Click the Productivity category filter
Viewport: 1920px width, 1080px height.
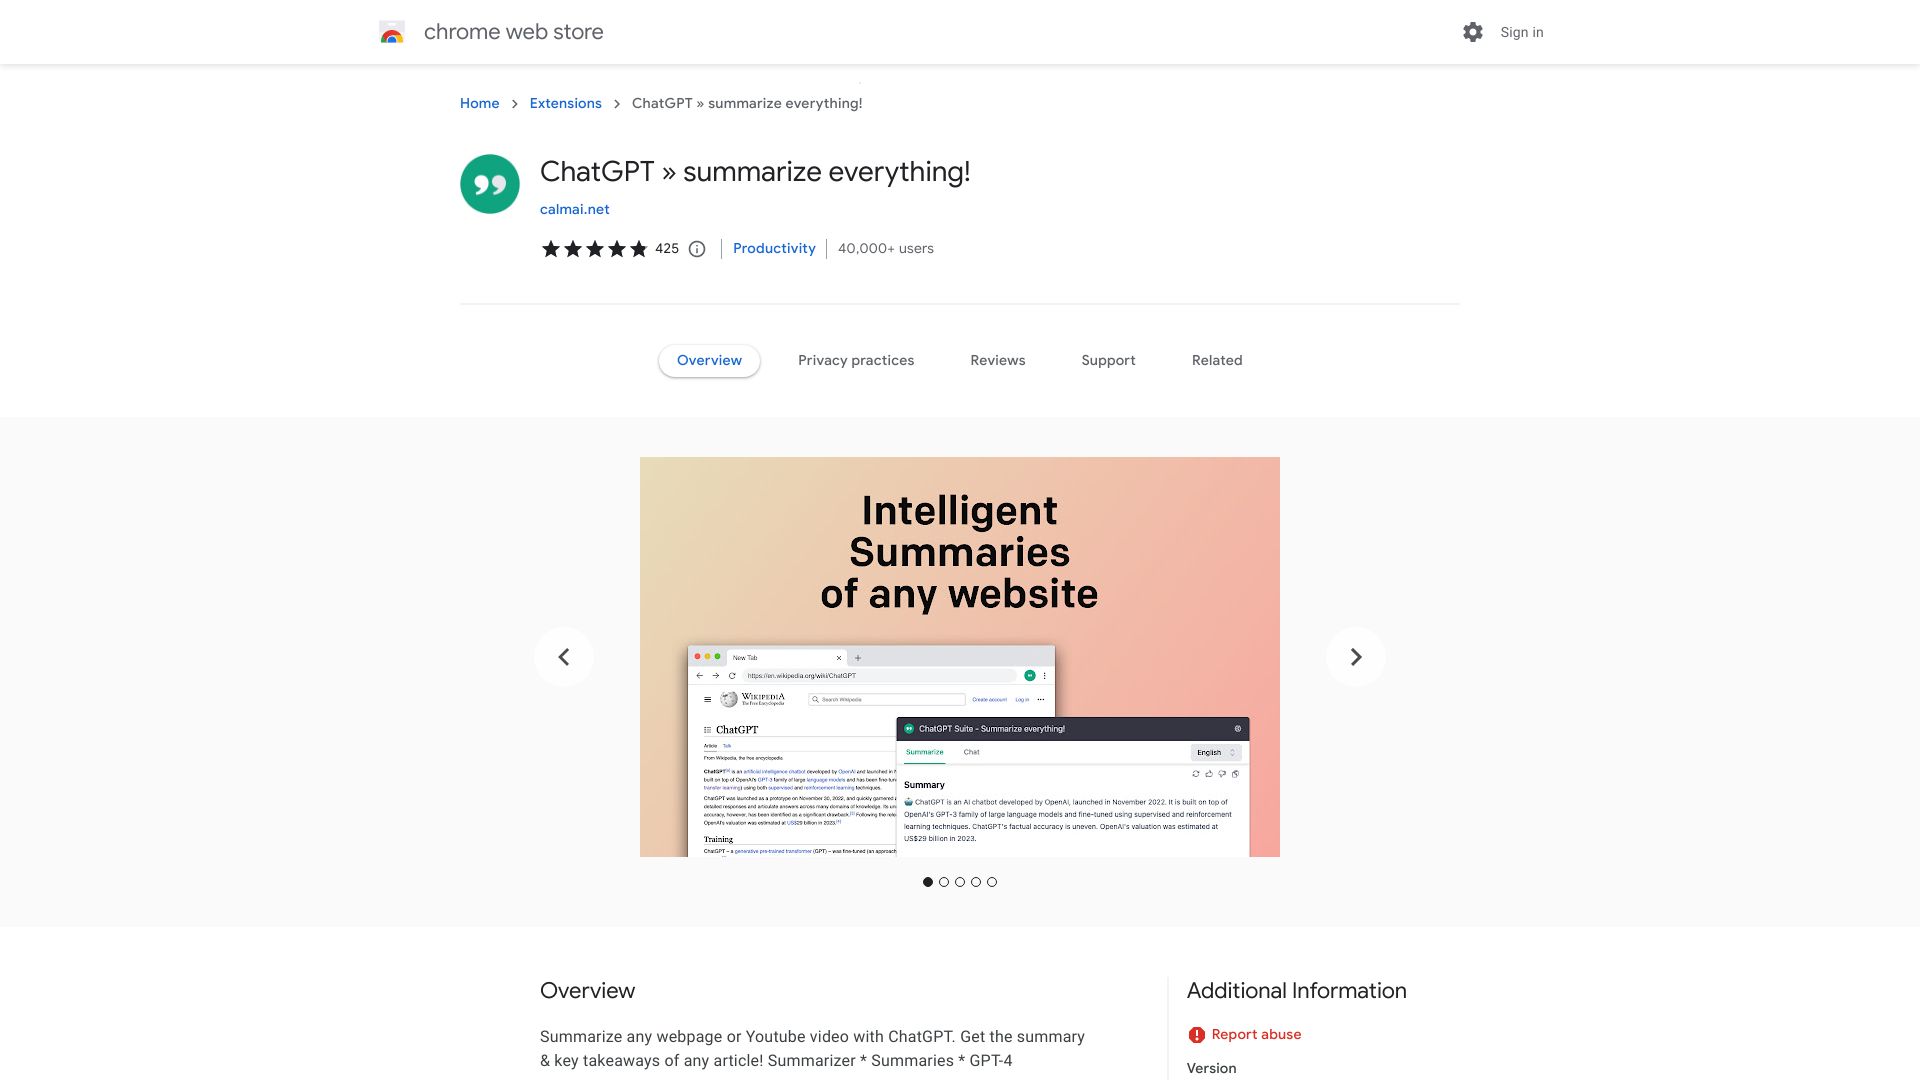(x=774, y=248)
